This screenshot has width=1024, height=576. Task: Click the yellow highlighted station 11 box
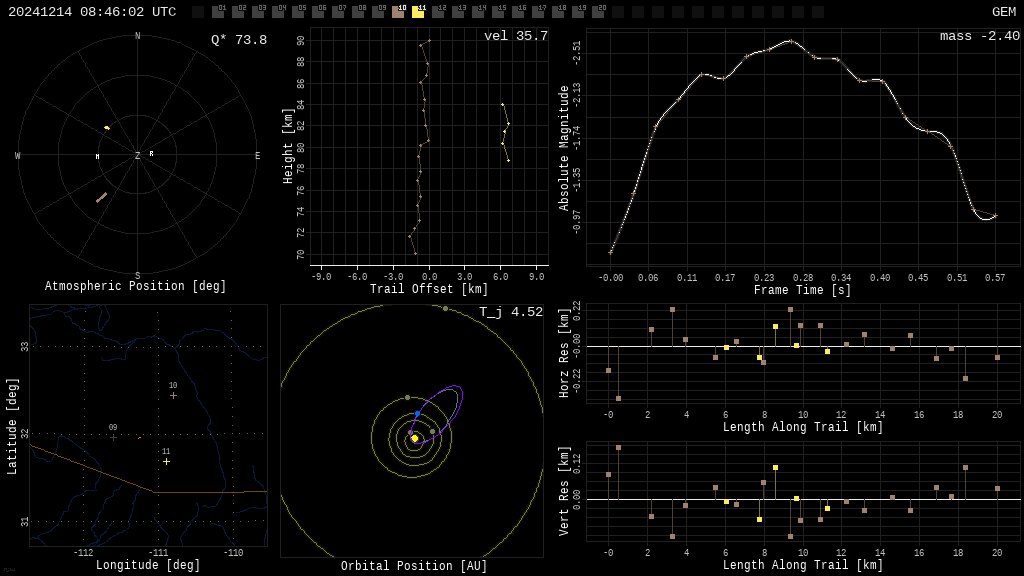(418, 12)
